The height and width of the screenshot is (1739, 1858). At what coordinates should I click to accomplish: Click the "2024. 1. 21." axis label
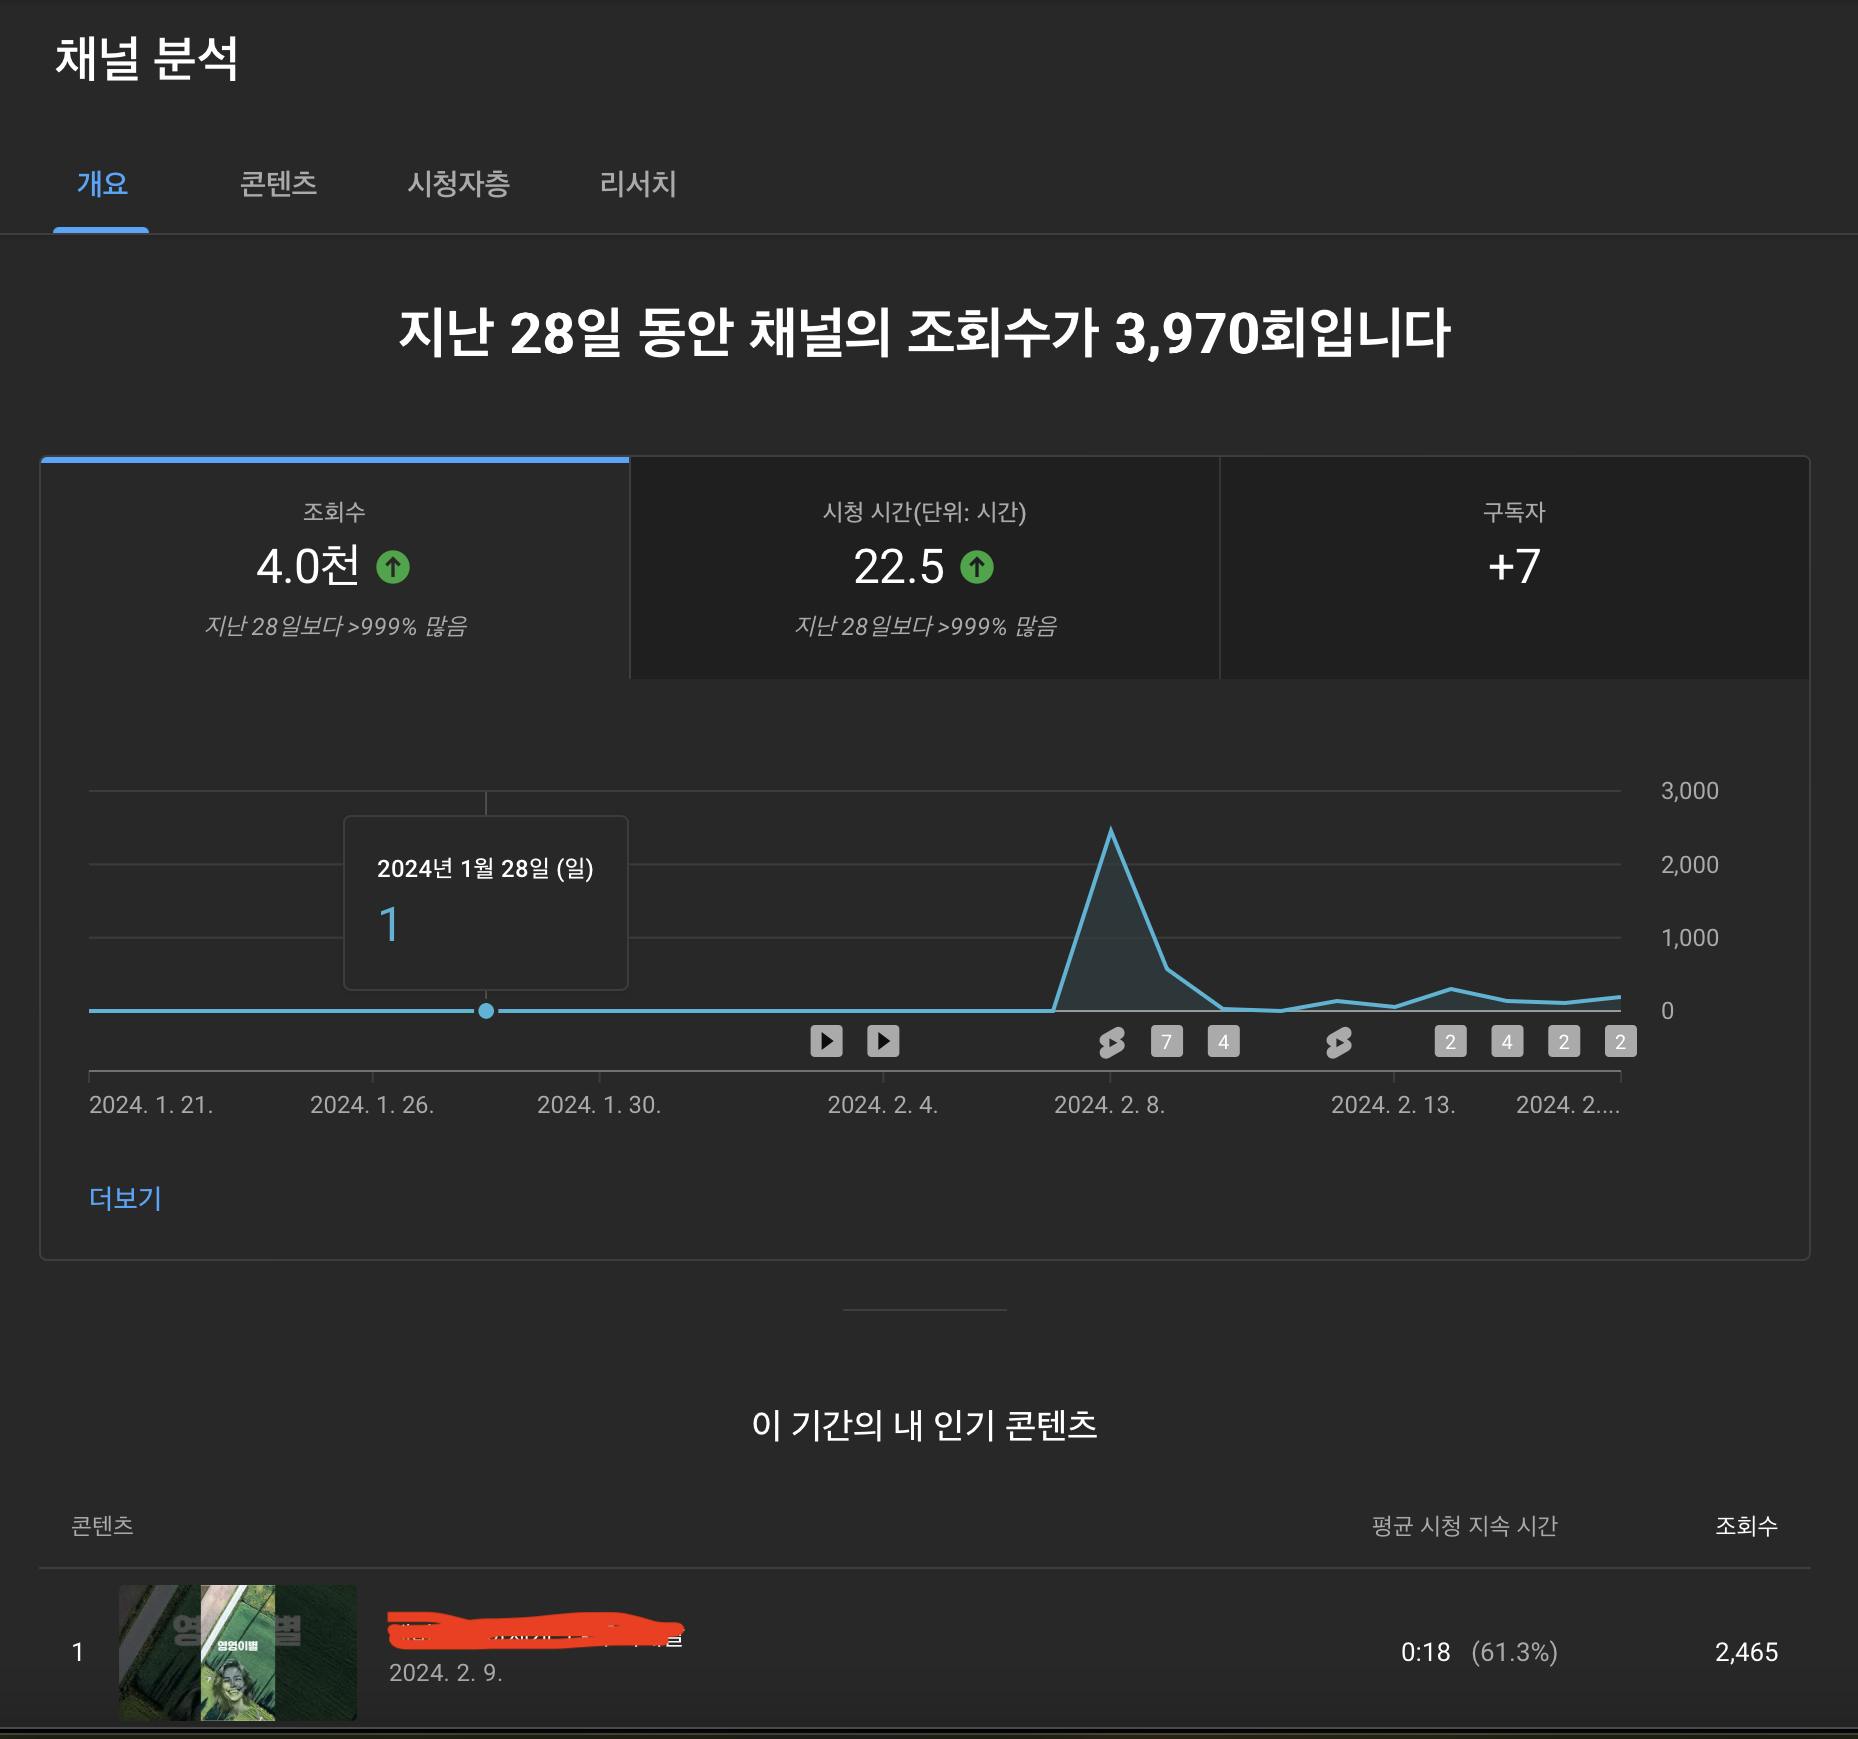(x=151, y=1105)
